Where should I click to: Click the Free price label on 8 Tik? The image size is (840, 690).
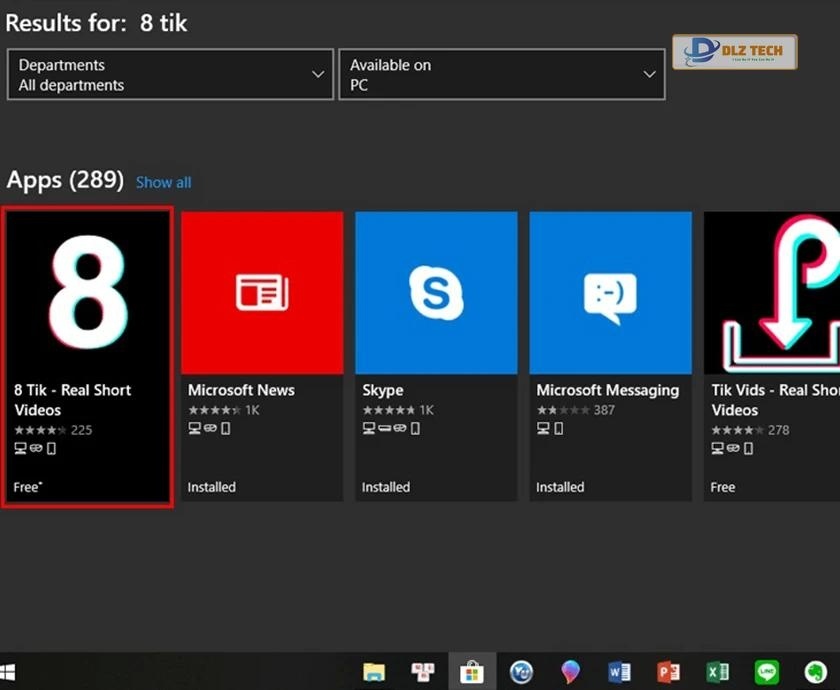click(24, 487)
